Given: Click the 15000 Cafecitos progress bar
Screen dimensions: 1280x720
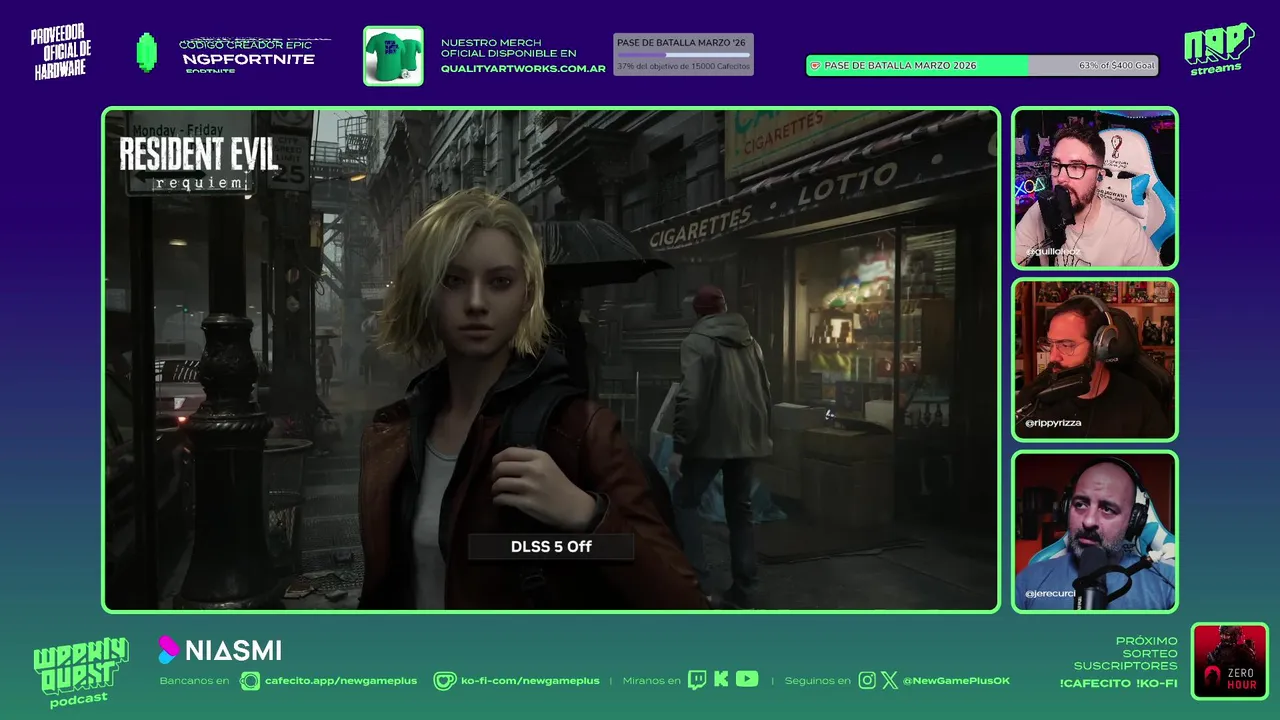Looking at the screenshot, I should pyautogui.click(x=683, y=55).
